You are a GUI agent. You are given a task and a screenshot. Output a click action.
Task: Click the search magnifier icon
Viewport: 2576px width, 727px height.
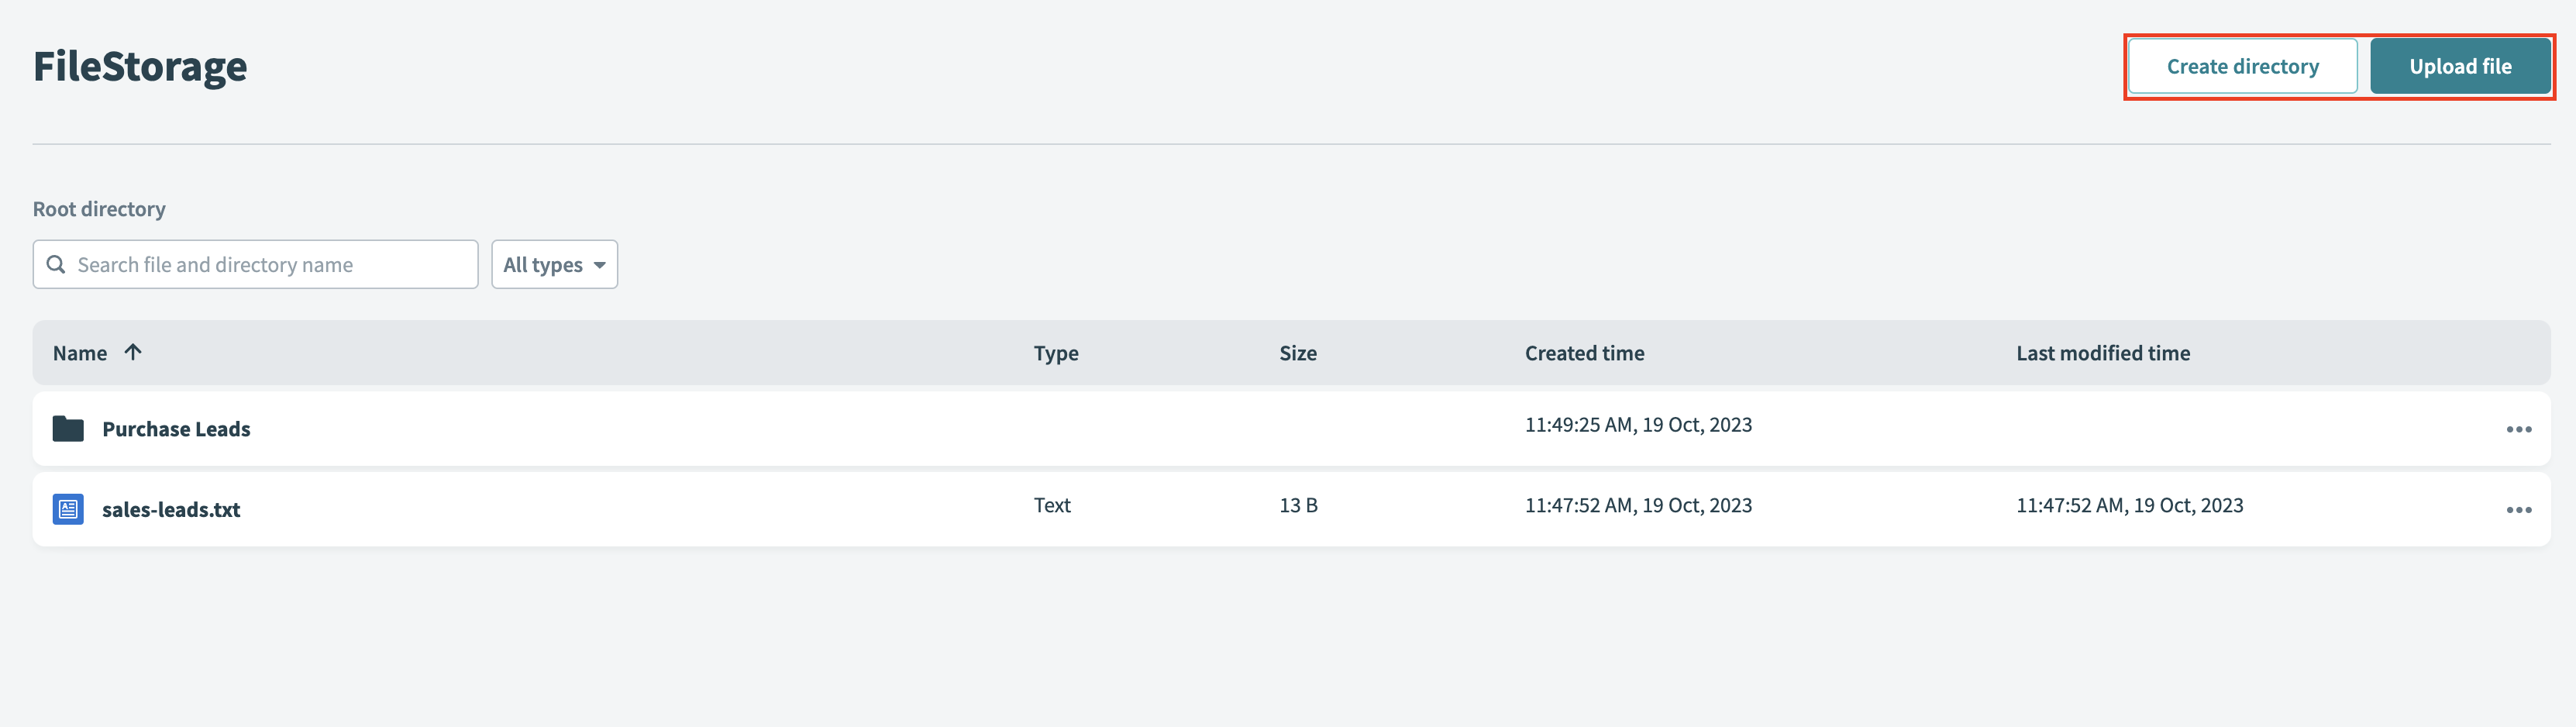click(x=57, y=264)
